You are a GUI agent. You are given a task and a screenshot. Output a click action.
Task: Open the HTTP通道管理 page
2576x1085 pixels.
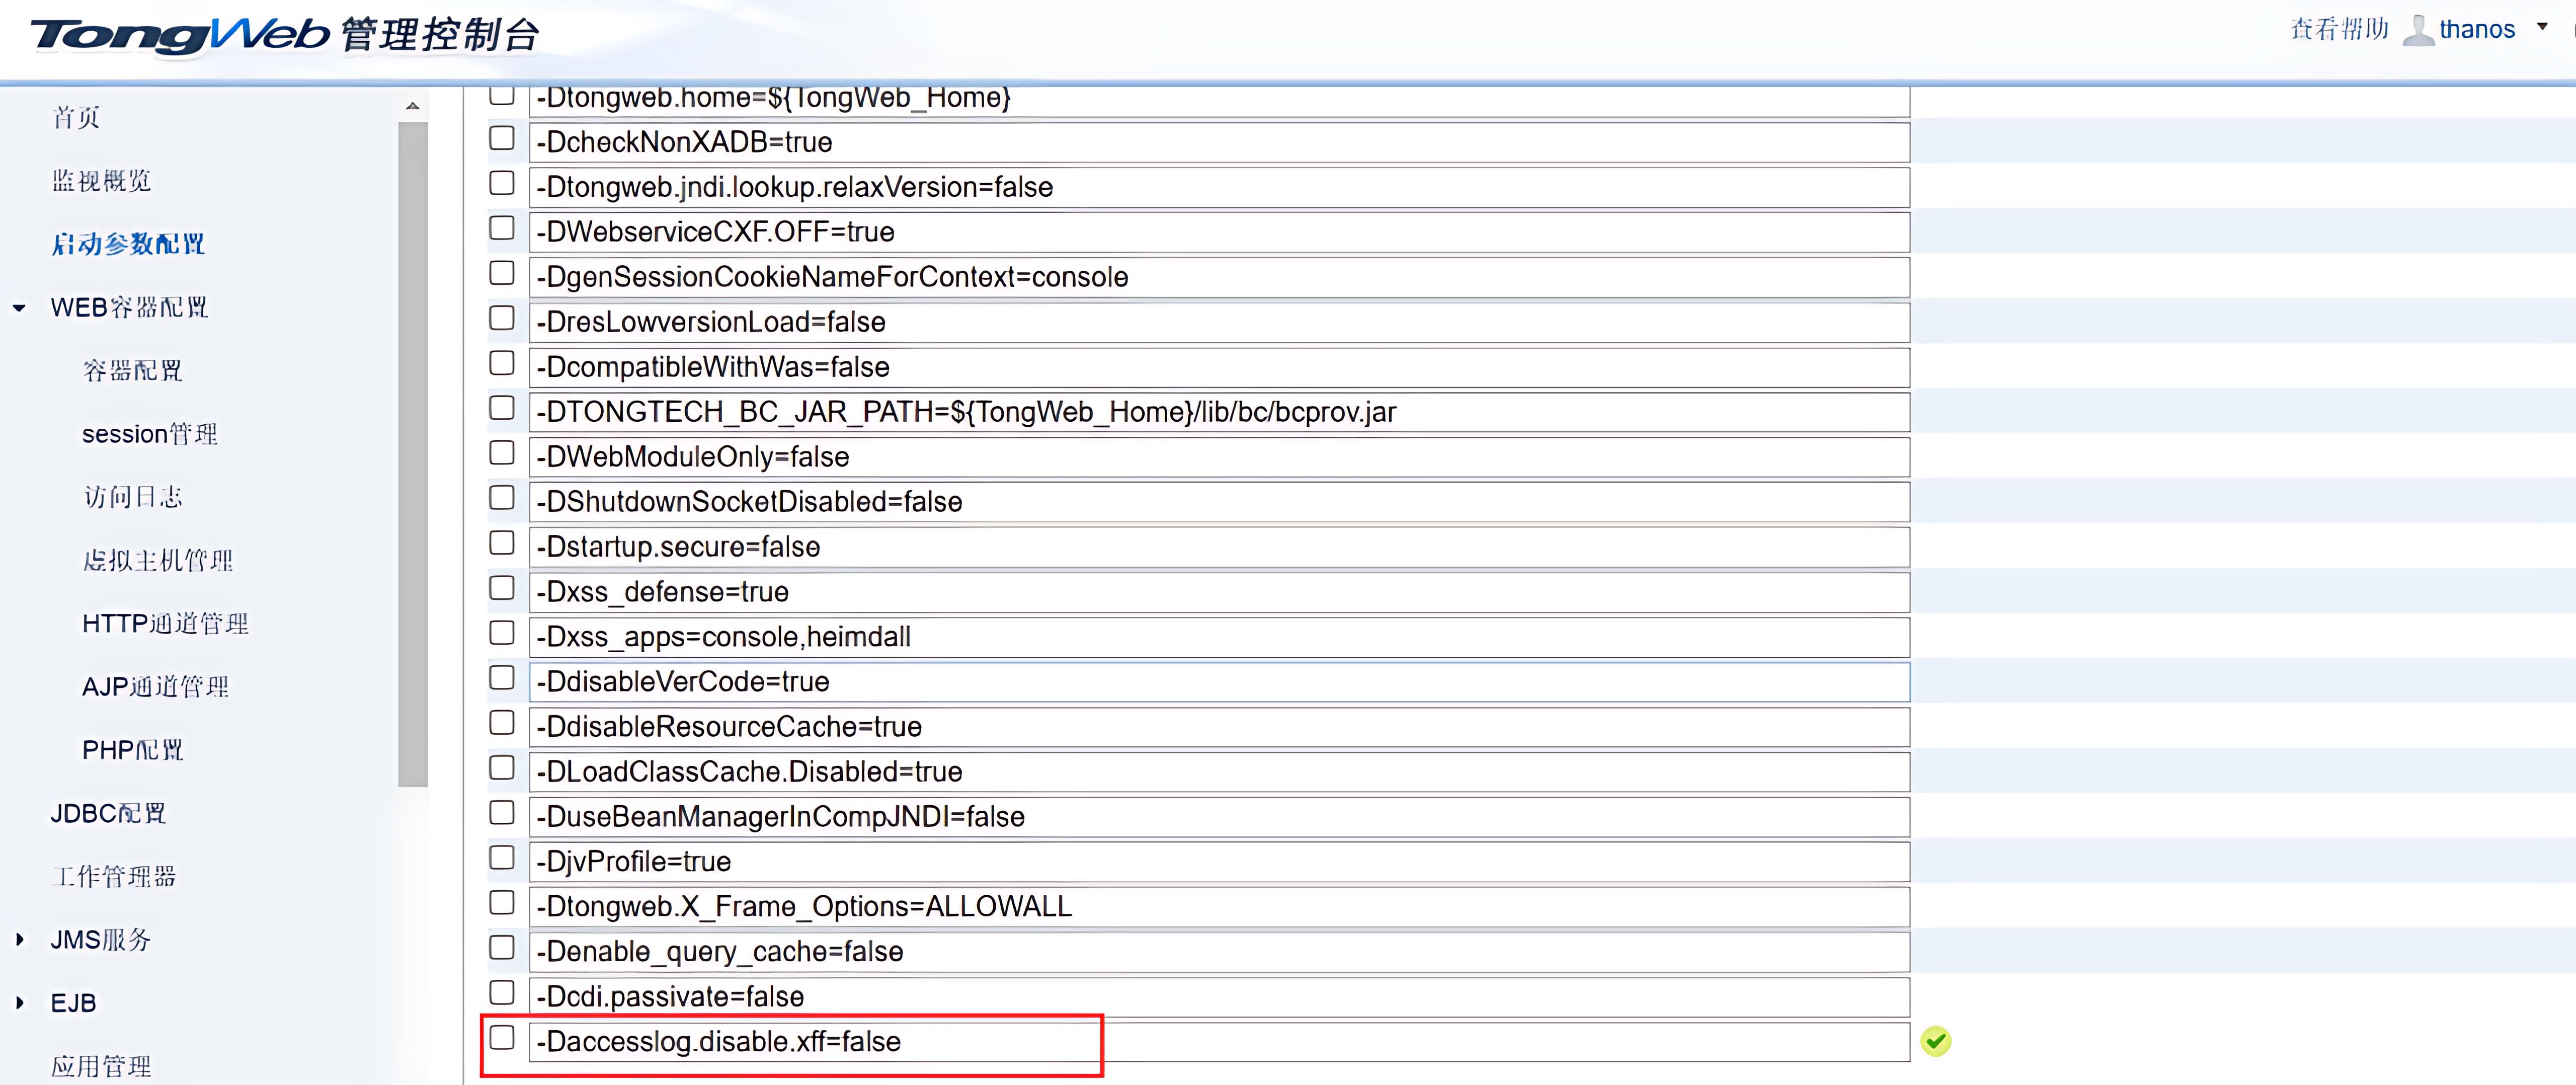[165, 623]
